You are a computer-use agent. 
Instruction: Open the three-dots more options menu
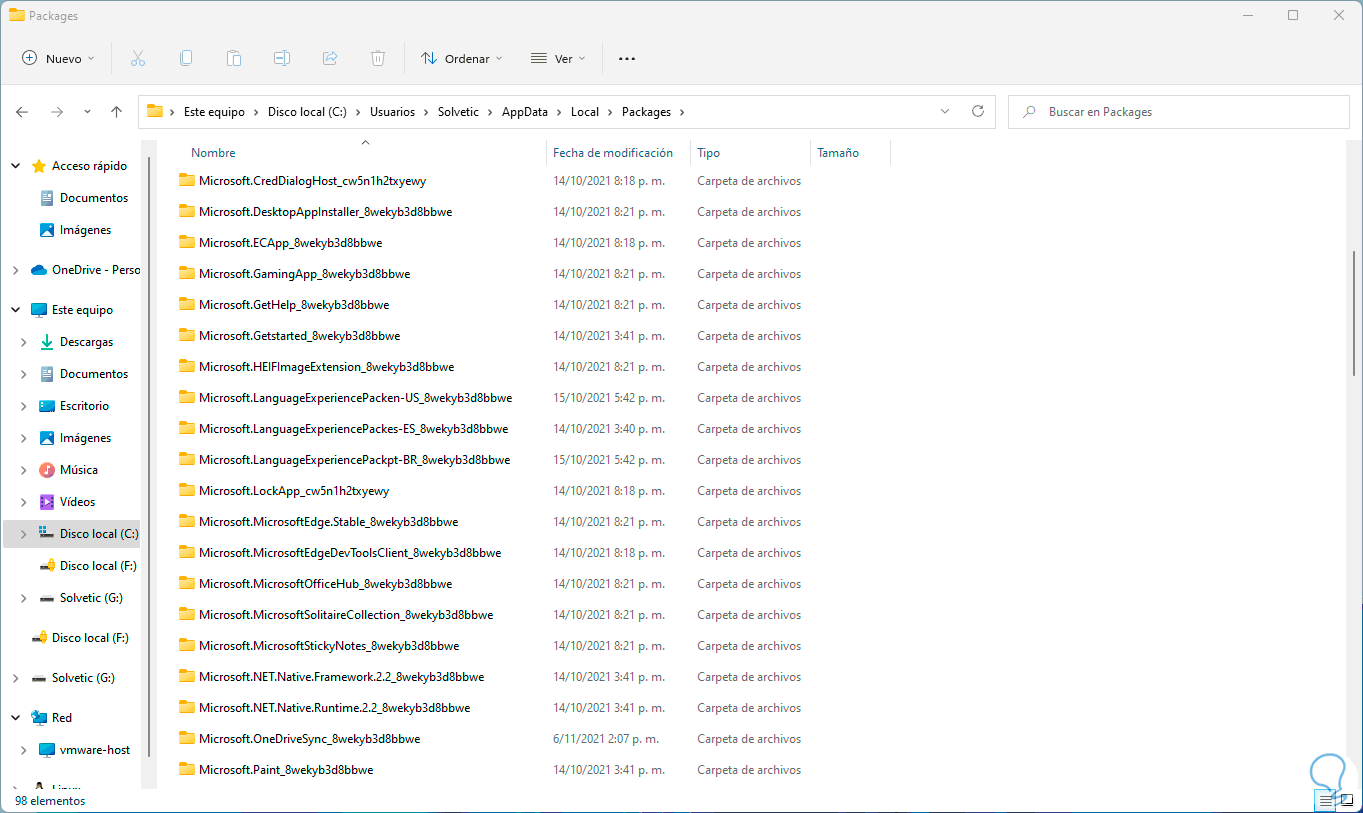(x=627, y=59)
